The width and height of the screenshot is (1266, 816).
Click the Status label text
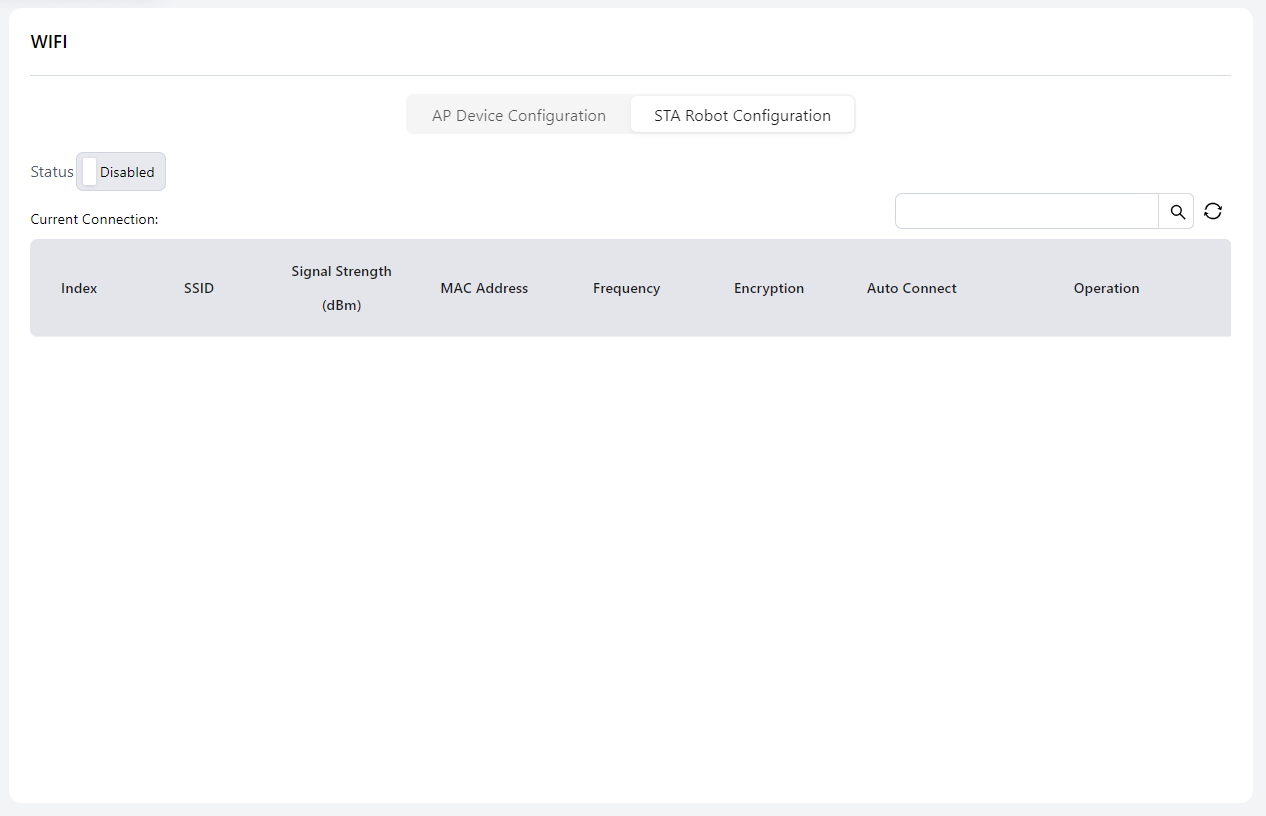click(x=52, y=172)
